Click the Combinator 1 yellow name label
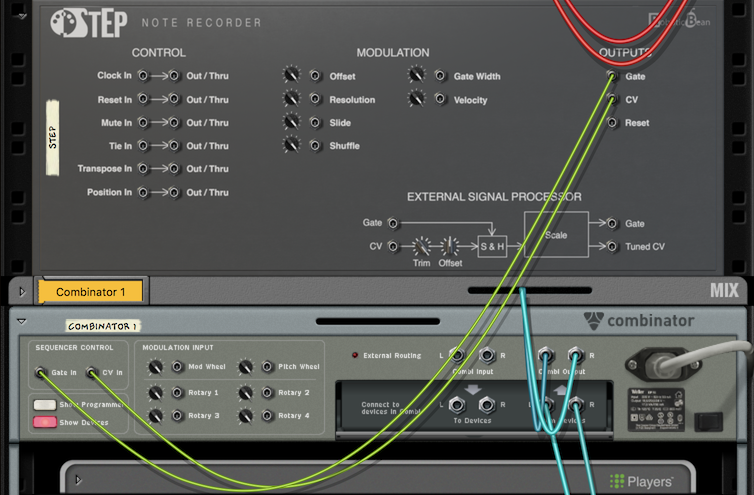This screenshot has height=495, width=754. (90, 292)
